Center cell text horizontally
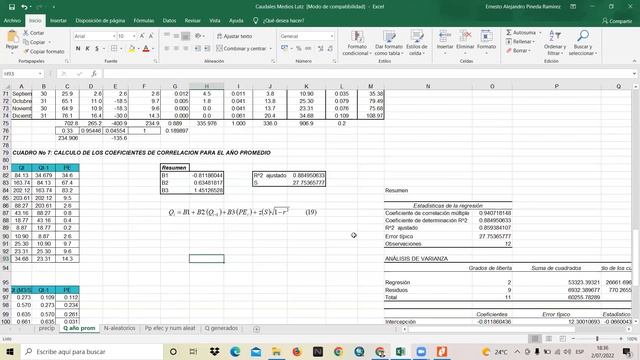The image size is (640, 360). click(176, 49)
